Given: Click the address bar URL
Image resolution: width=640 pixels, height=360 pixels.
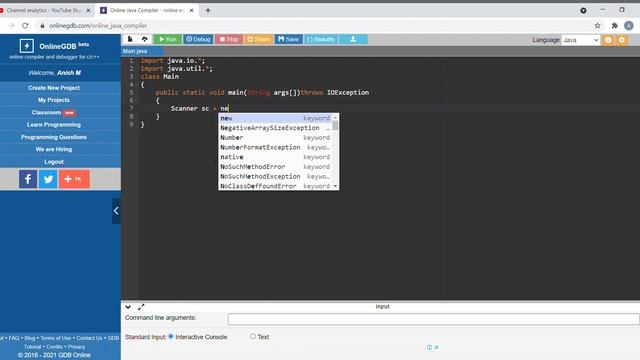Looking at the screenshot, I should click(98, 26).
